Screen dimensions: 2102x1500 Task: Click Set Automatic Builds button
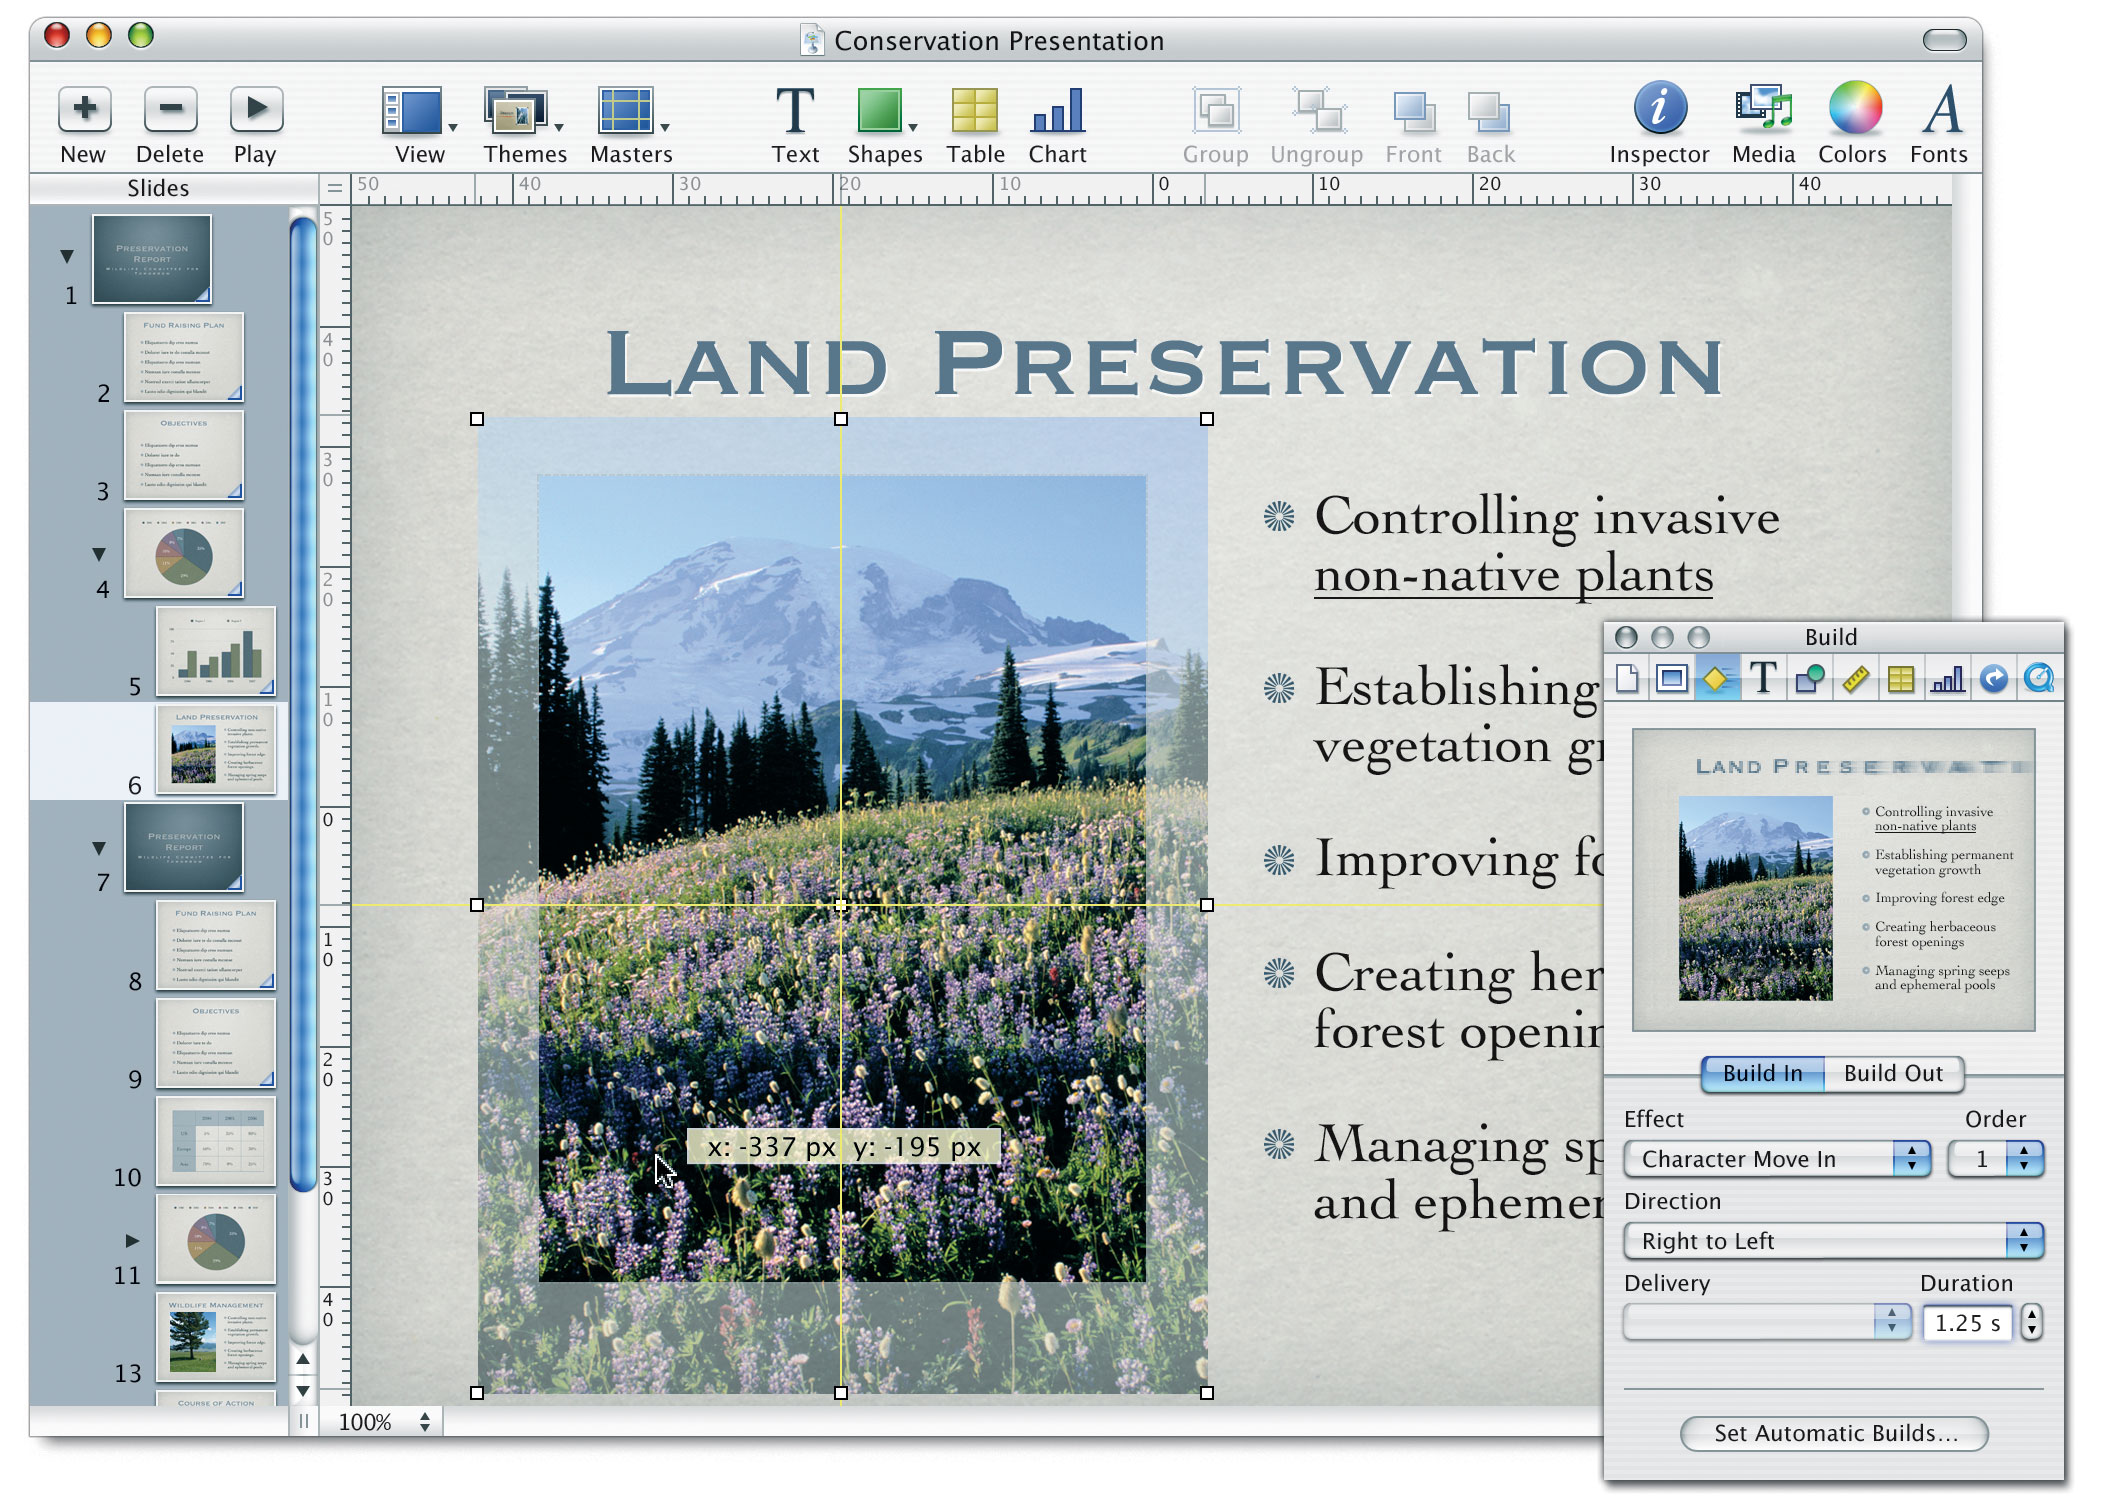(1834, 1433)
